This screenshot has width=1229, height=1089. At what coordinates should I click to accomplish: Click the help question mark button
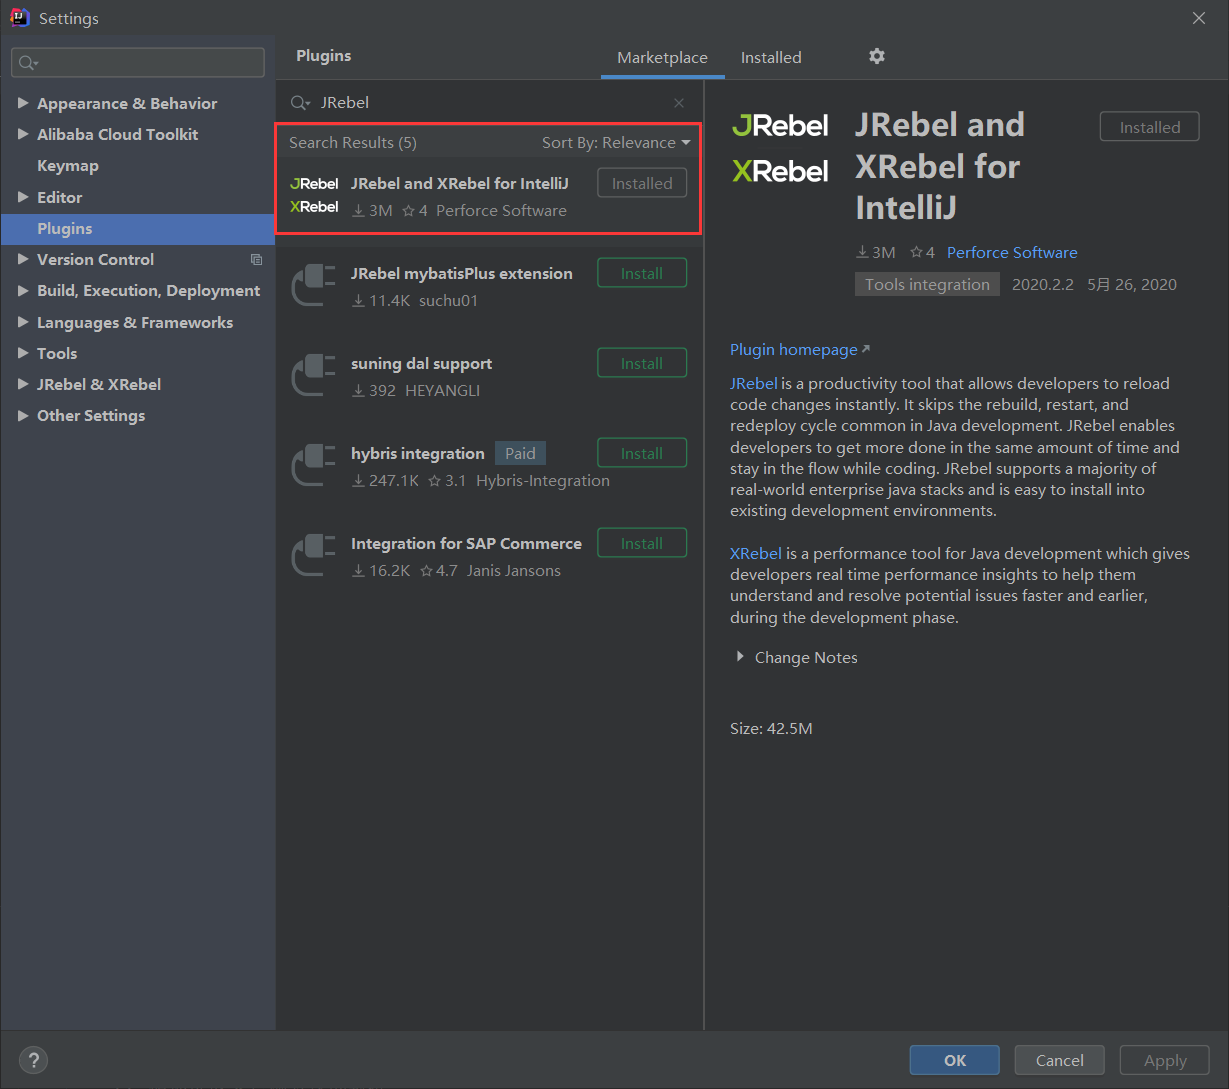point(33,1061)
